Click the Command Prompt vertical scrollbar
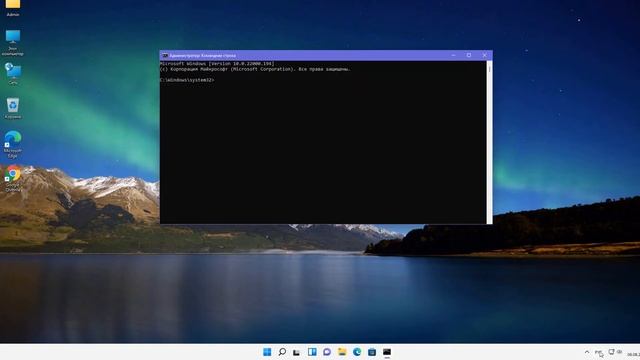640x360 pixels. [489, 142]
